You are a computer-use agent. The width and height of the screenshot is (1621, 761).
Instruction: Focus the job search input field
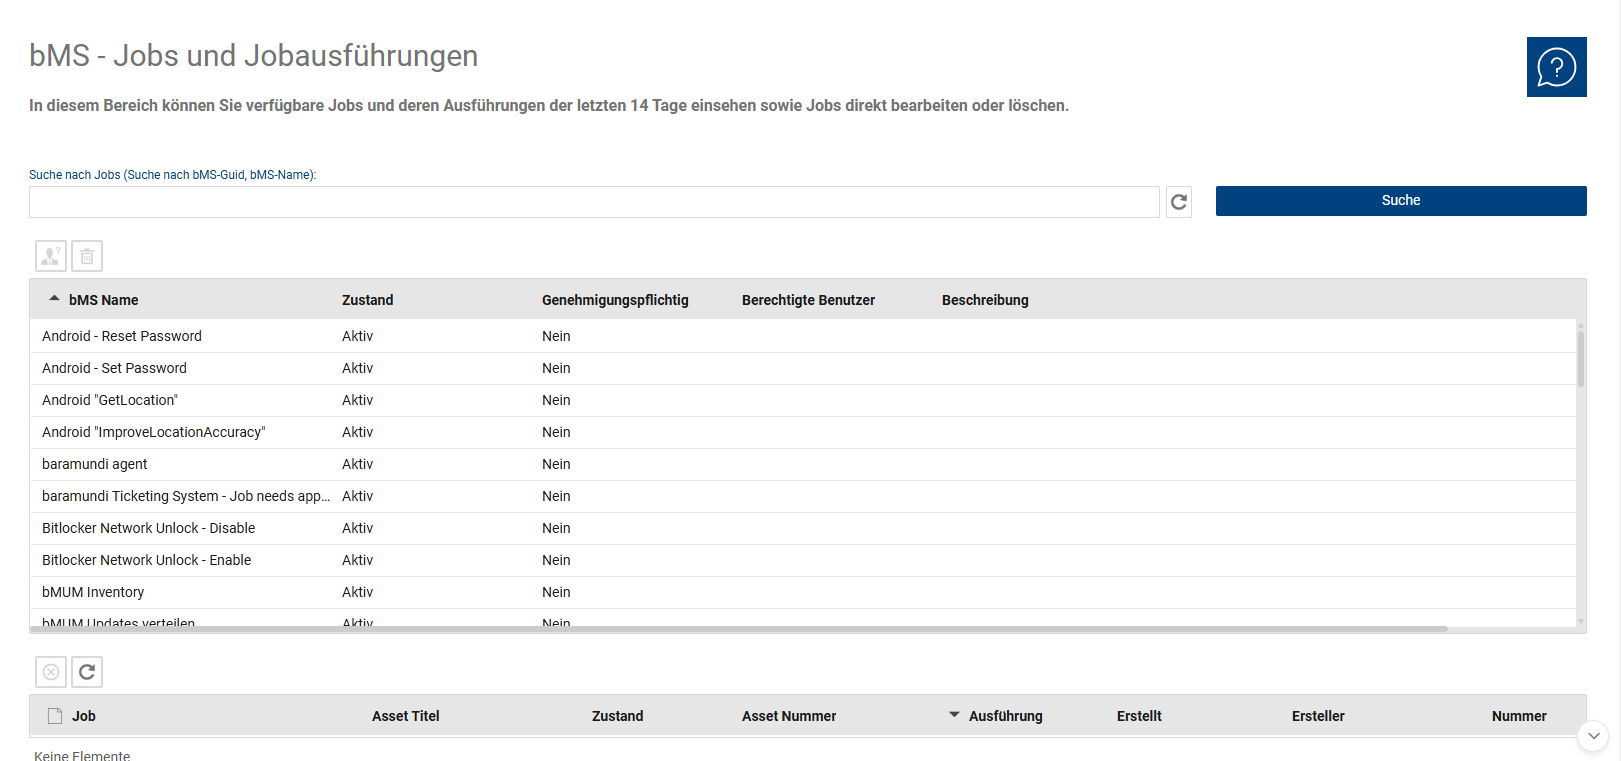594,202
